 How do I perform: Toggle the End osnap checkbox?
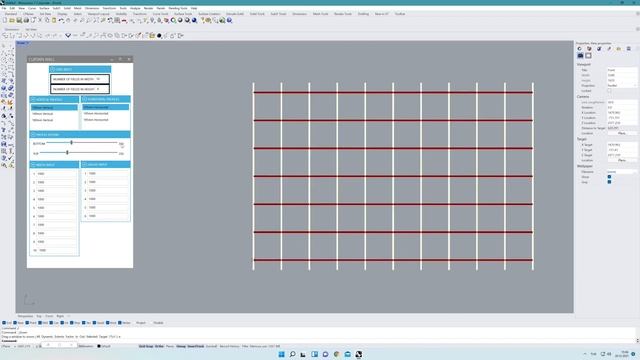pos(4,322)
